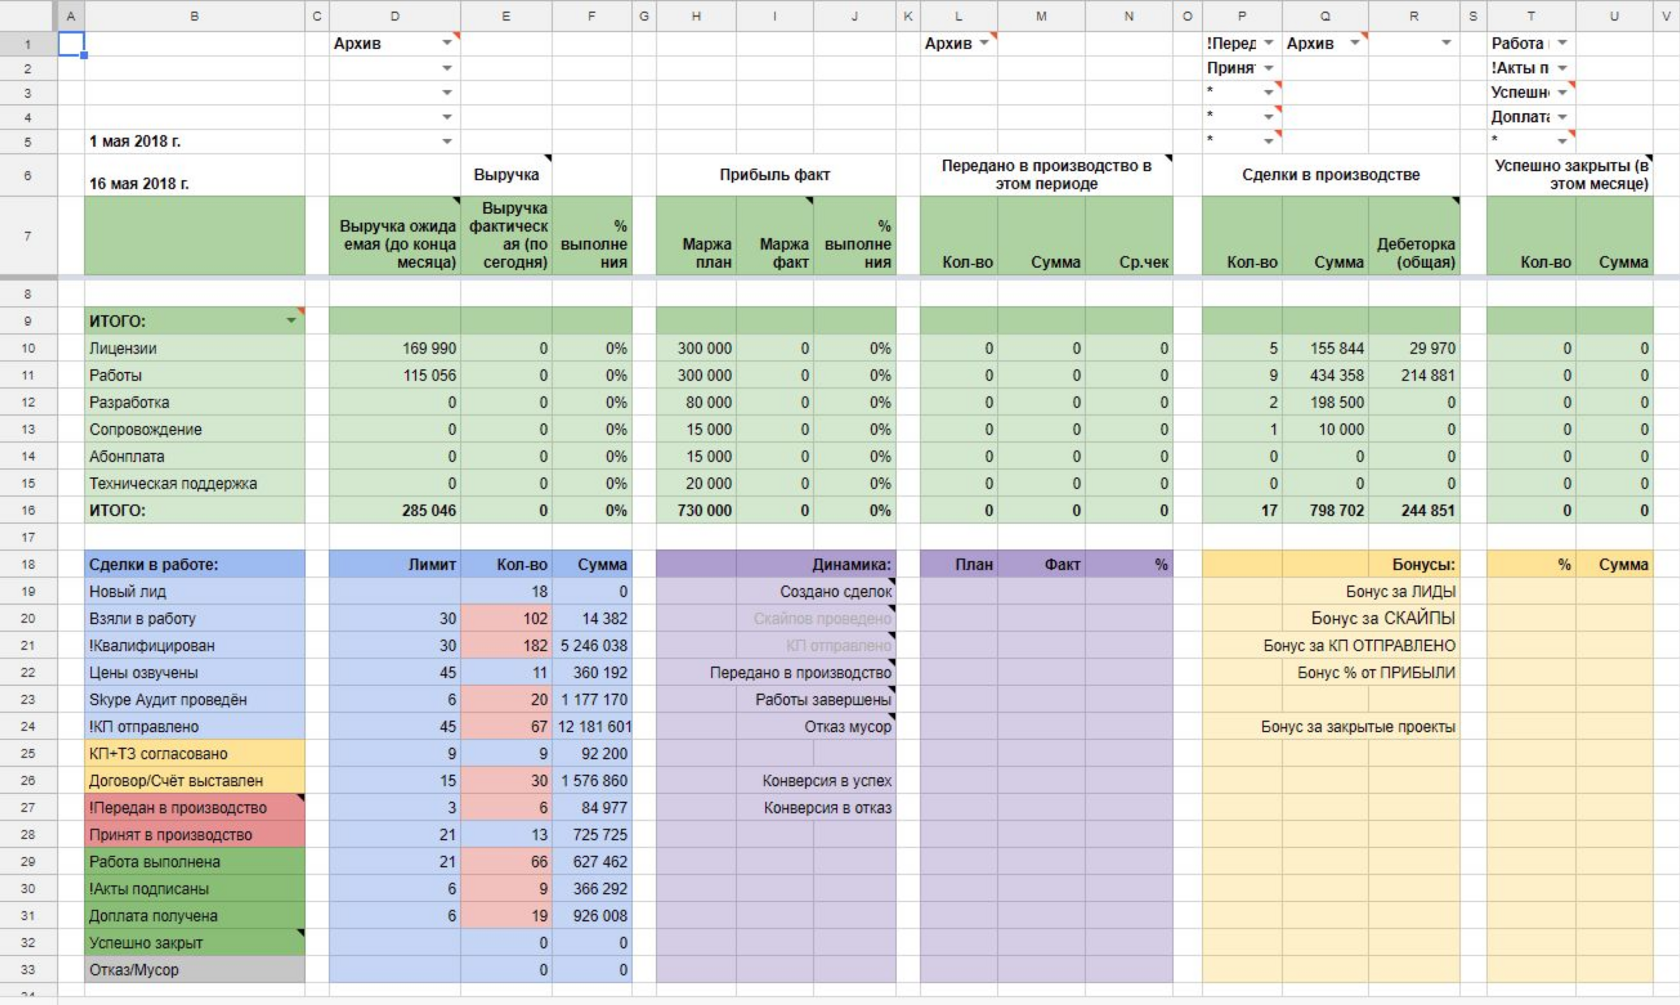Screen dimensions: 1680x1005
Task: Click the Бонусы: header cell
Action: pos(1331,564)
